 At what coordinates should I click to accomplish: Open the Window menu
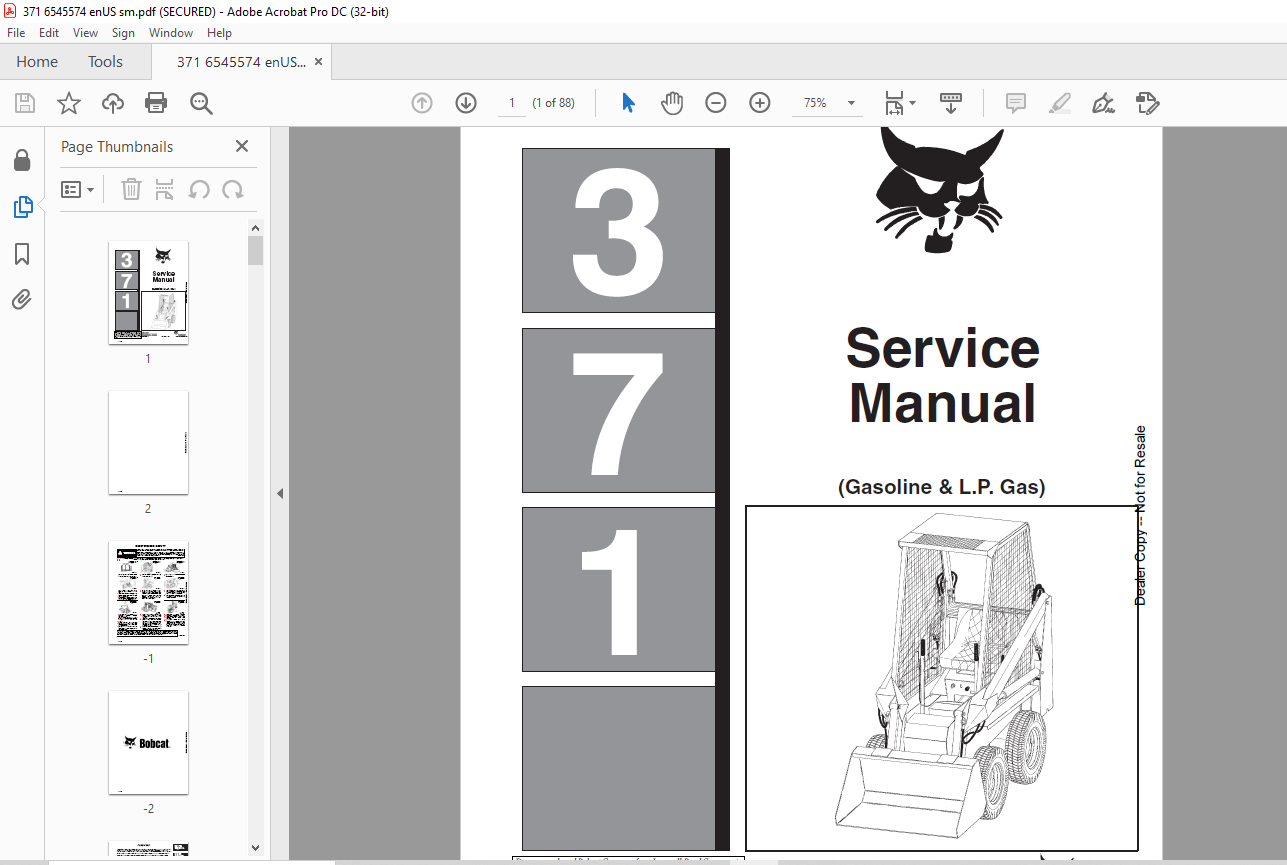(171, 33)
